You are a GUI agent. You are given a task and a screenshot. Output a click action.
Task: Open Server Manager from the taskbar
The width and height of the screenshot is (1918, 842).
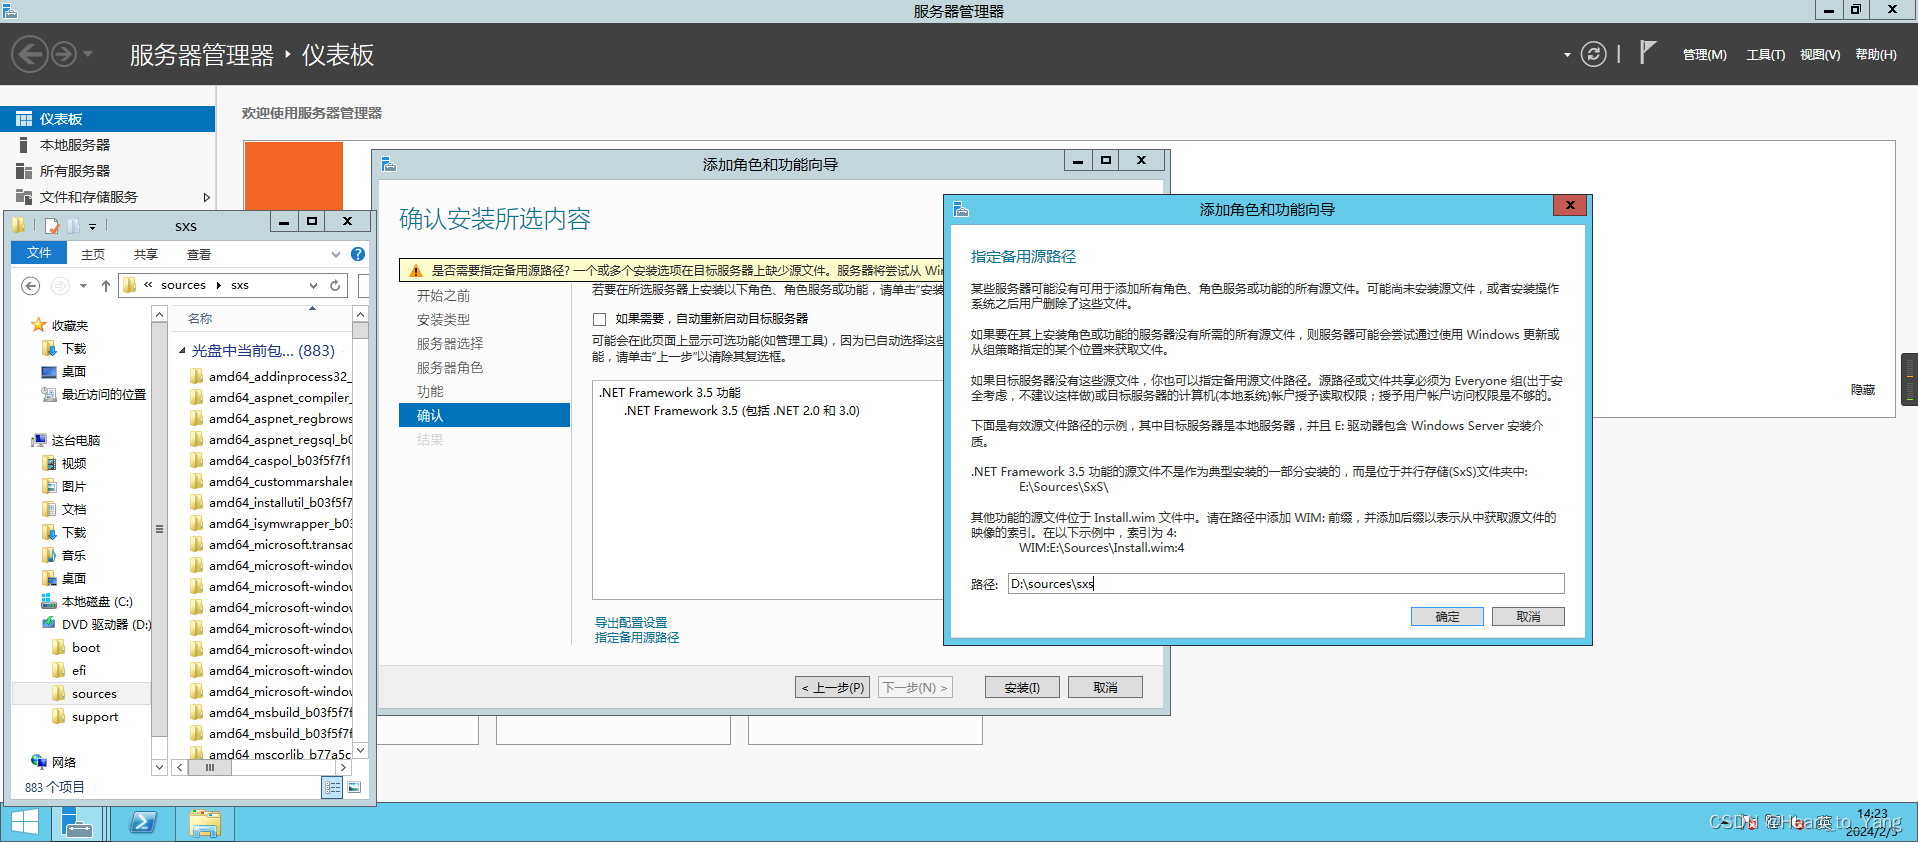(x=77, y=823)
